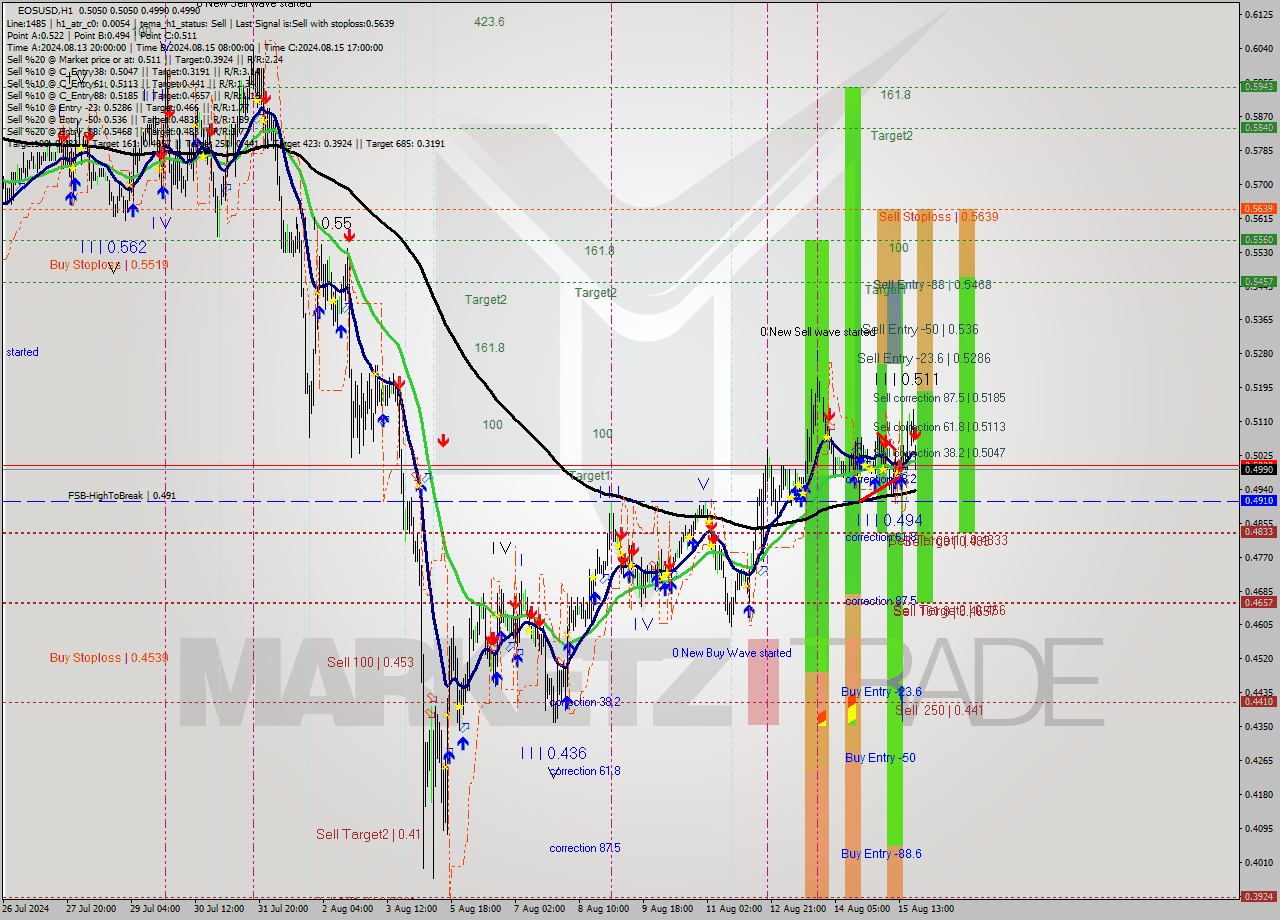Select the 'Sell Entry -88 | 0.5468' label

[x=932, y=285]
